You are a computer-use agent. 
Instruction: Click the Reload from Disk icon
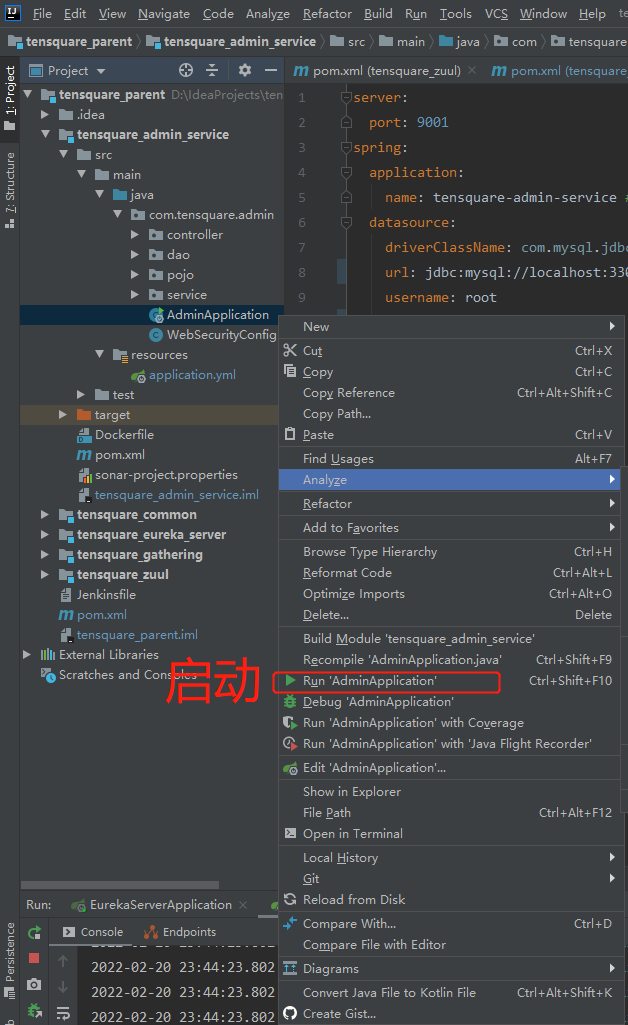pos(290,899)
